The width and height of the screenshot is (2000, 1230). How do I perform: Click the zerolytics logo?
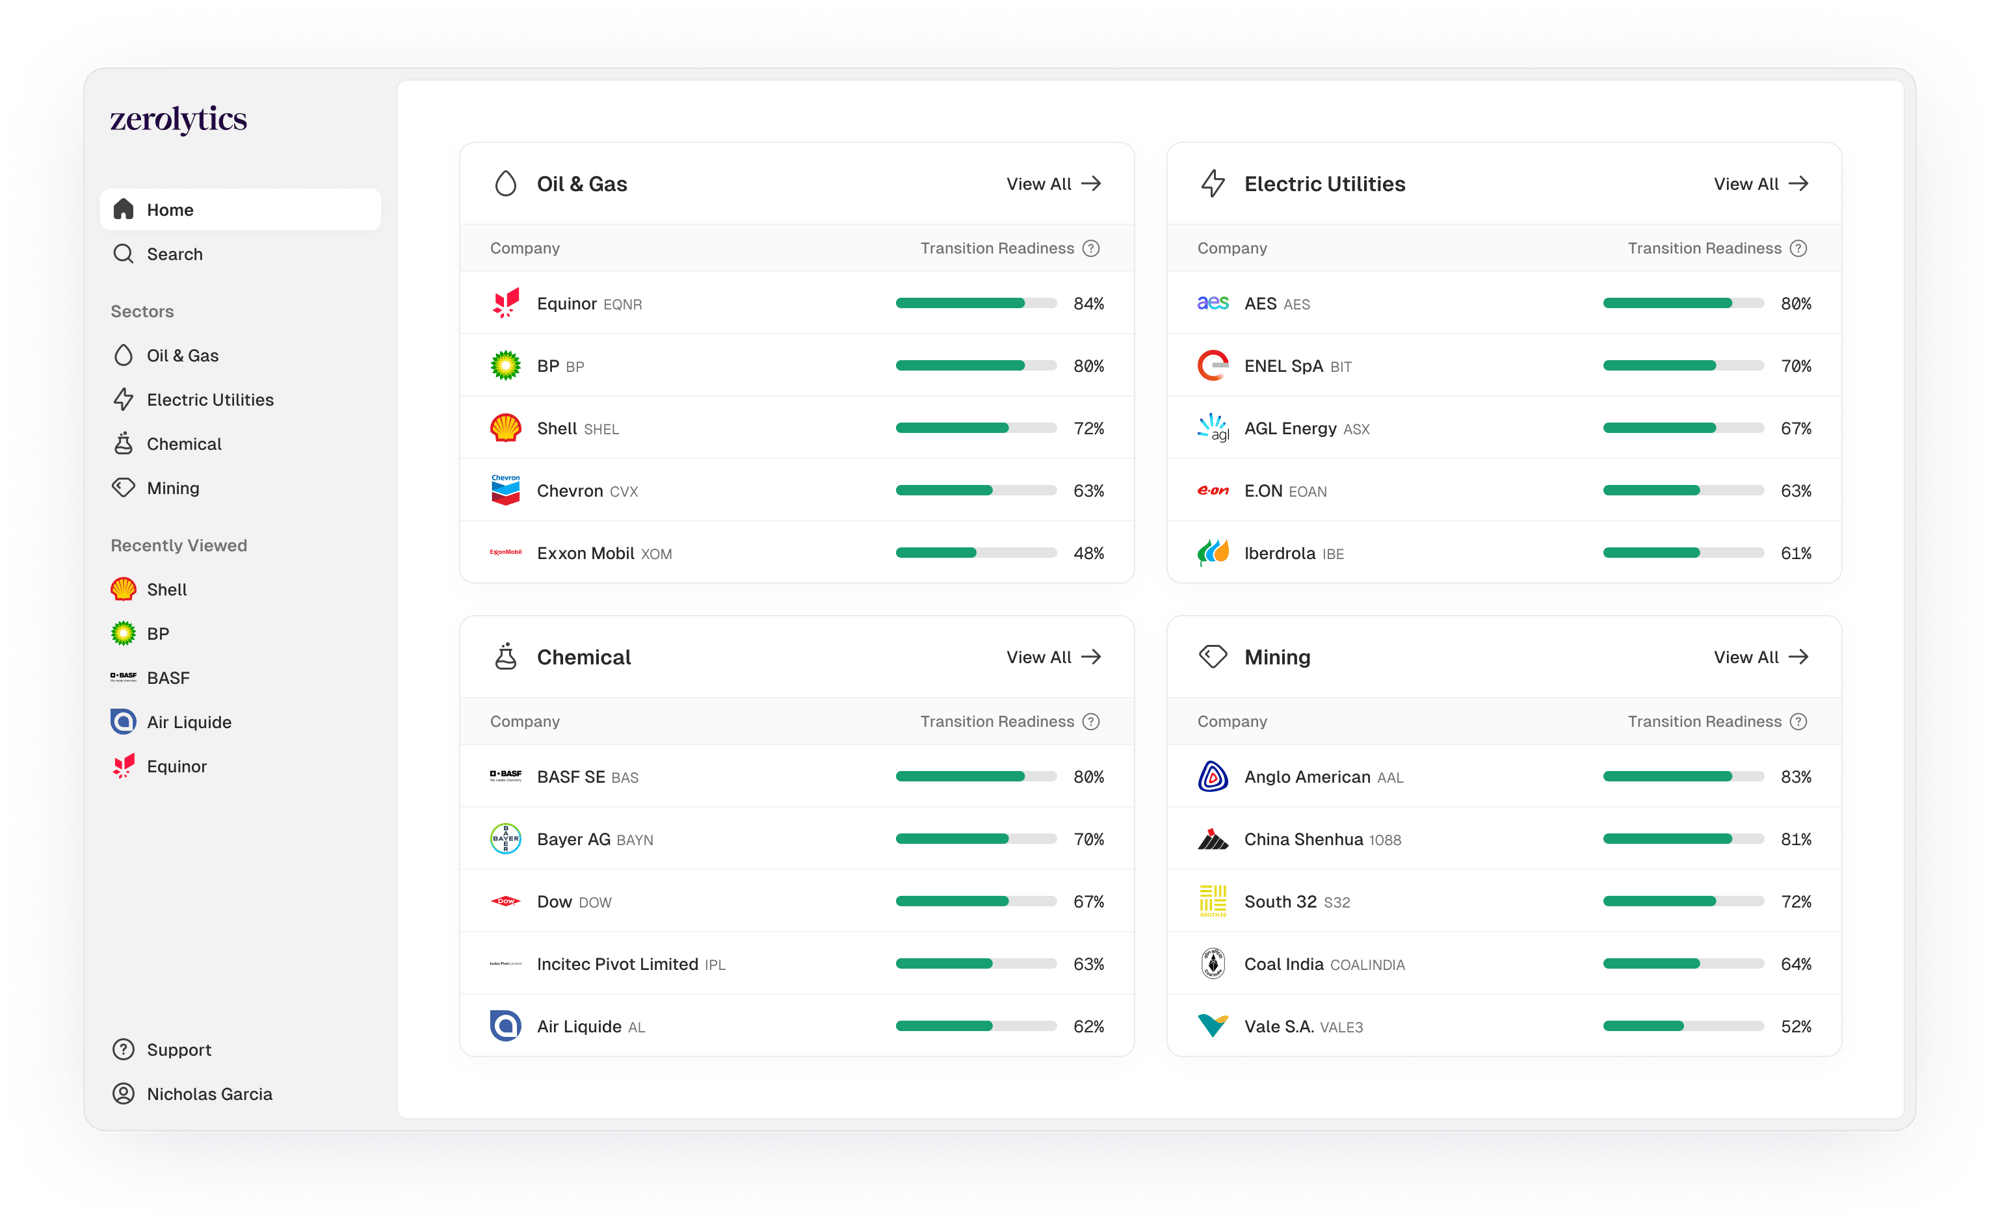[x=178, y=120]
